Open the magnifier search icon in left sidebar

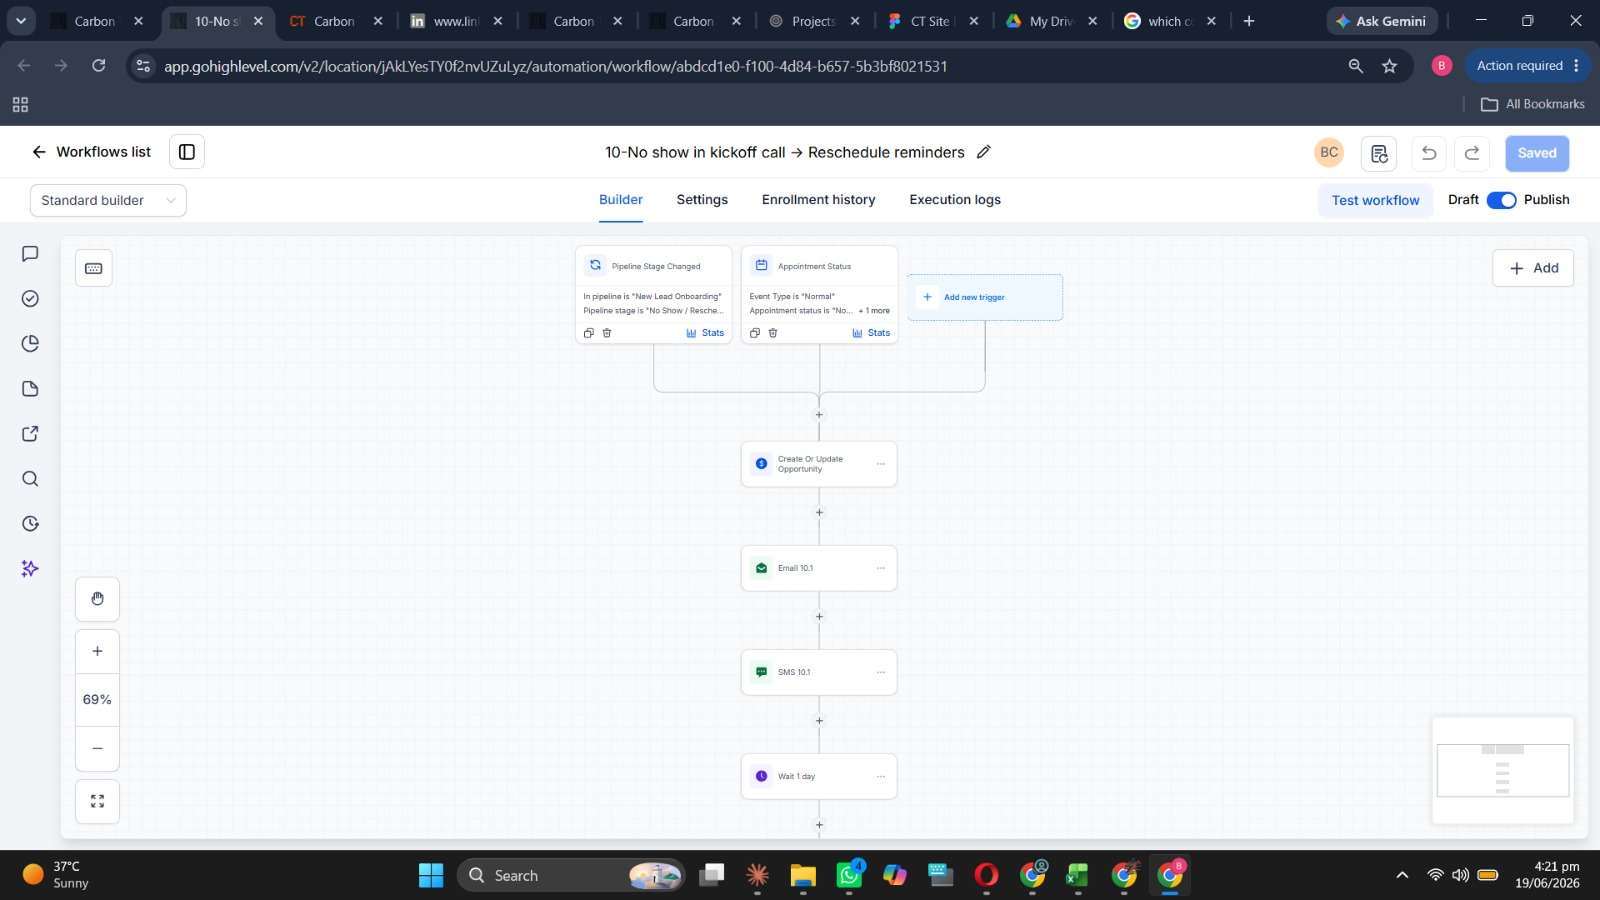pos(30,479)
